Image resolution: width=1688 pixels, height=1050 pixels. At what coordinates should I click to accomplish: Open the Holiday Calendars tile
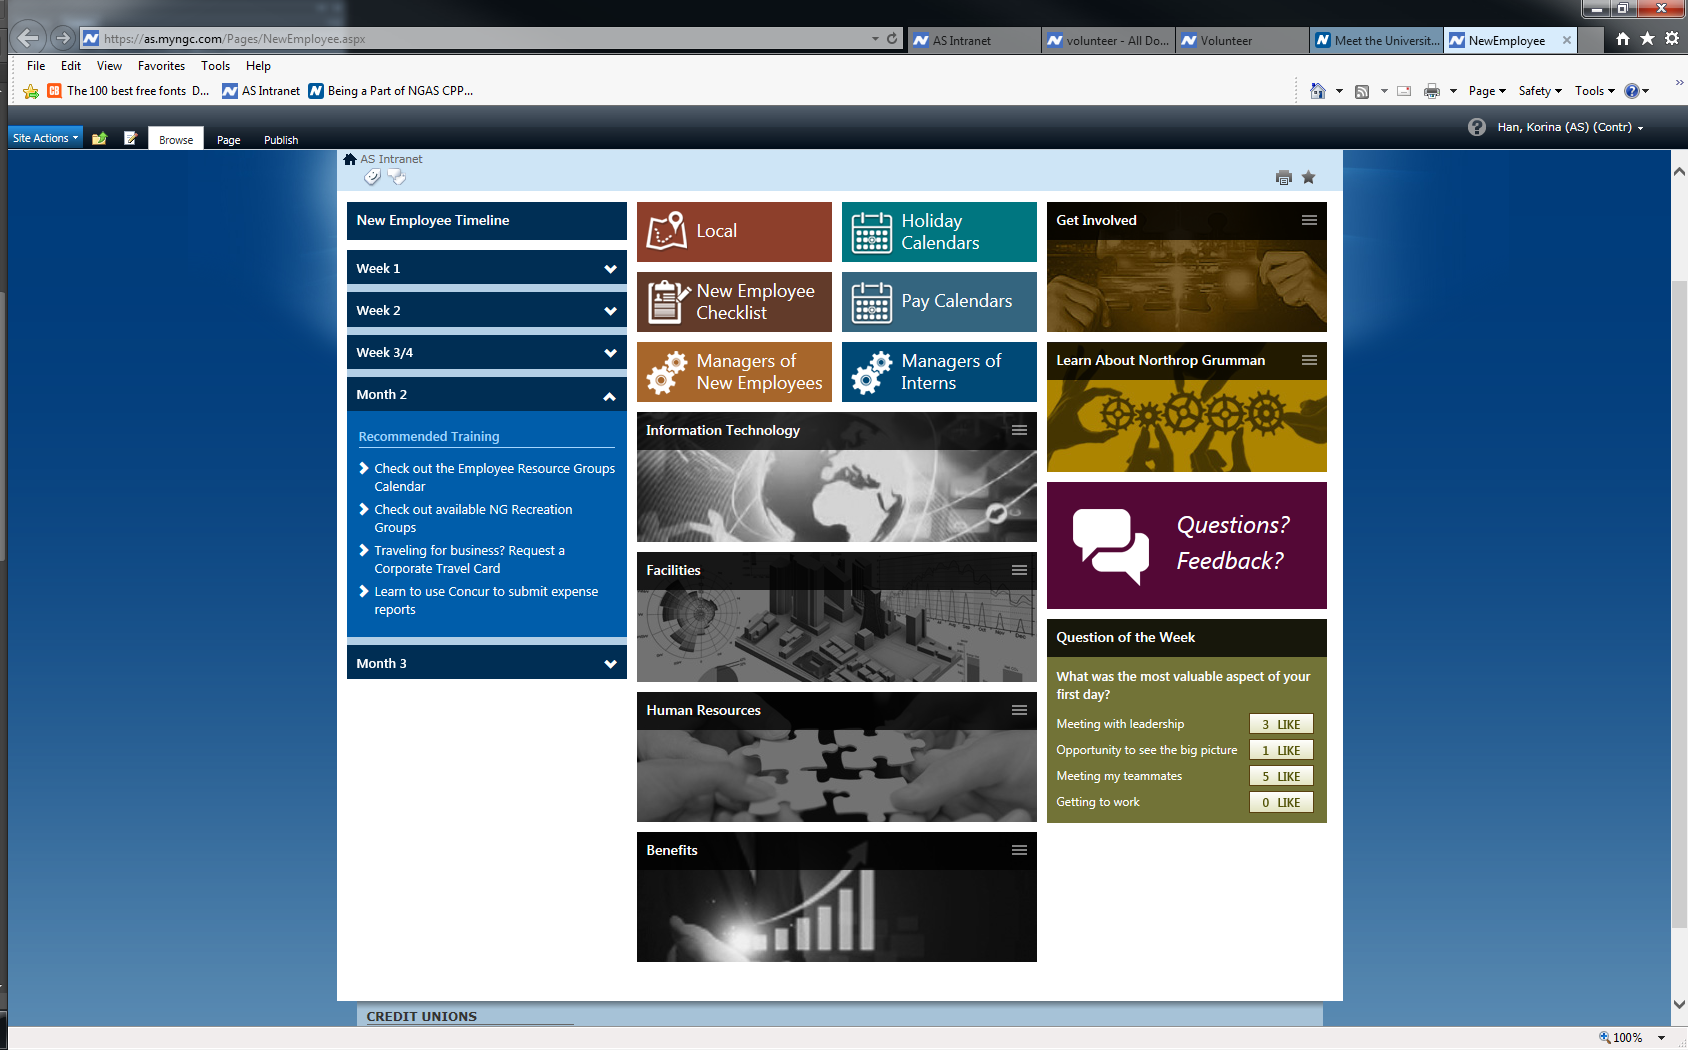pyautogui.click(x=938, y=232)
